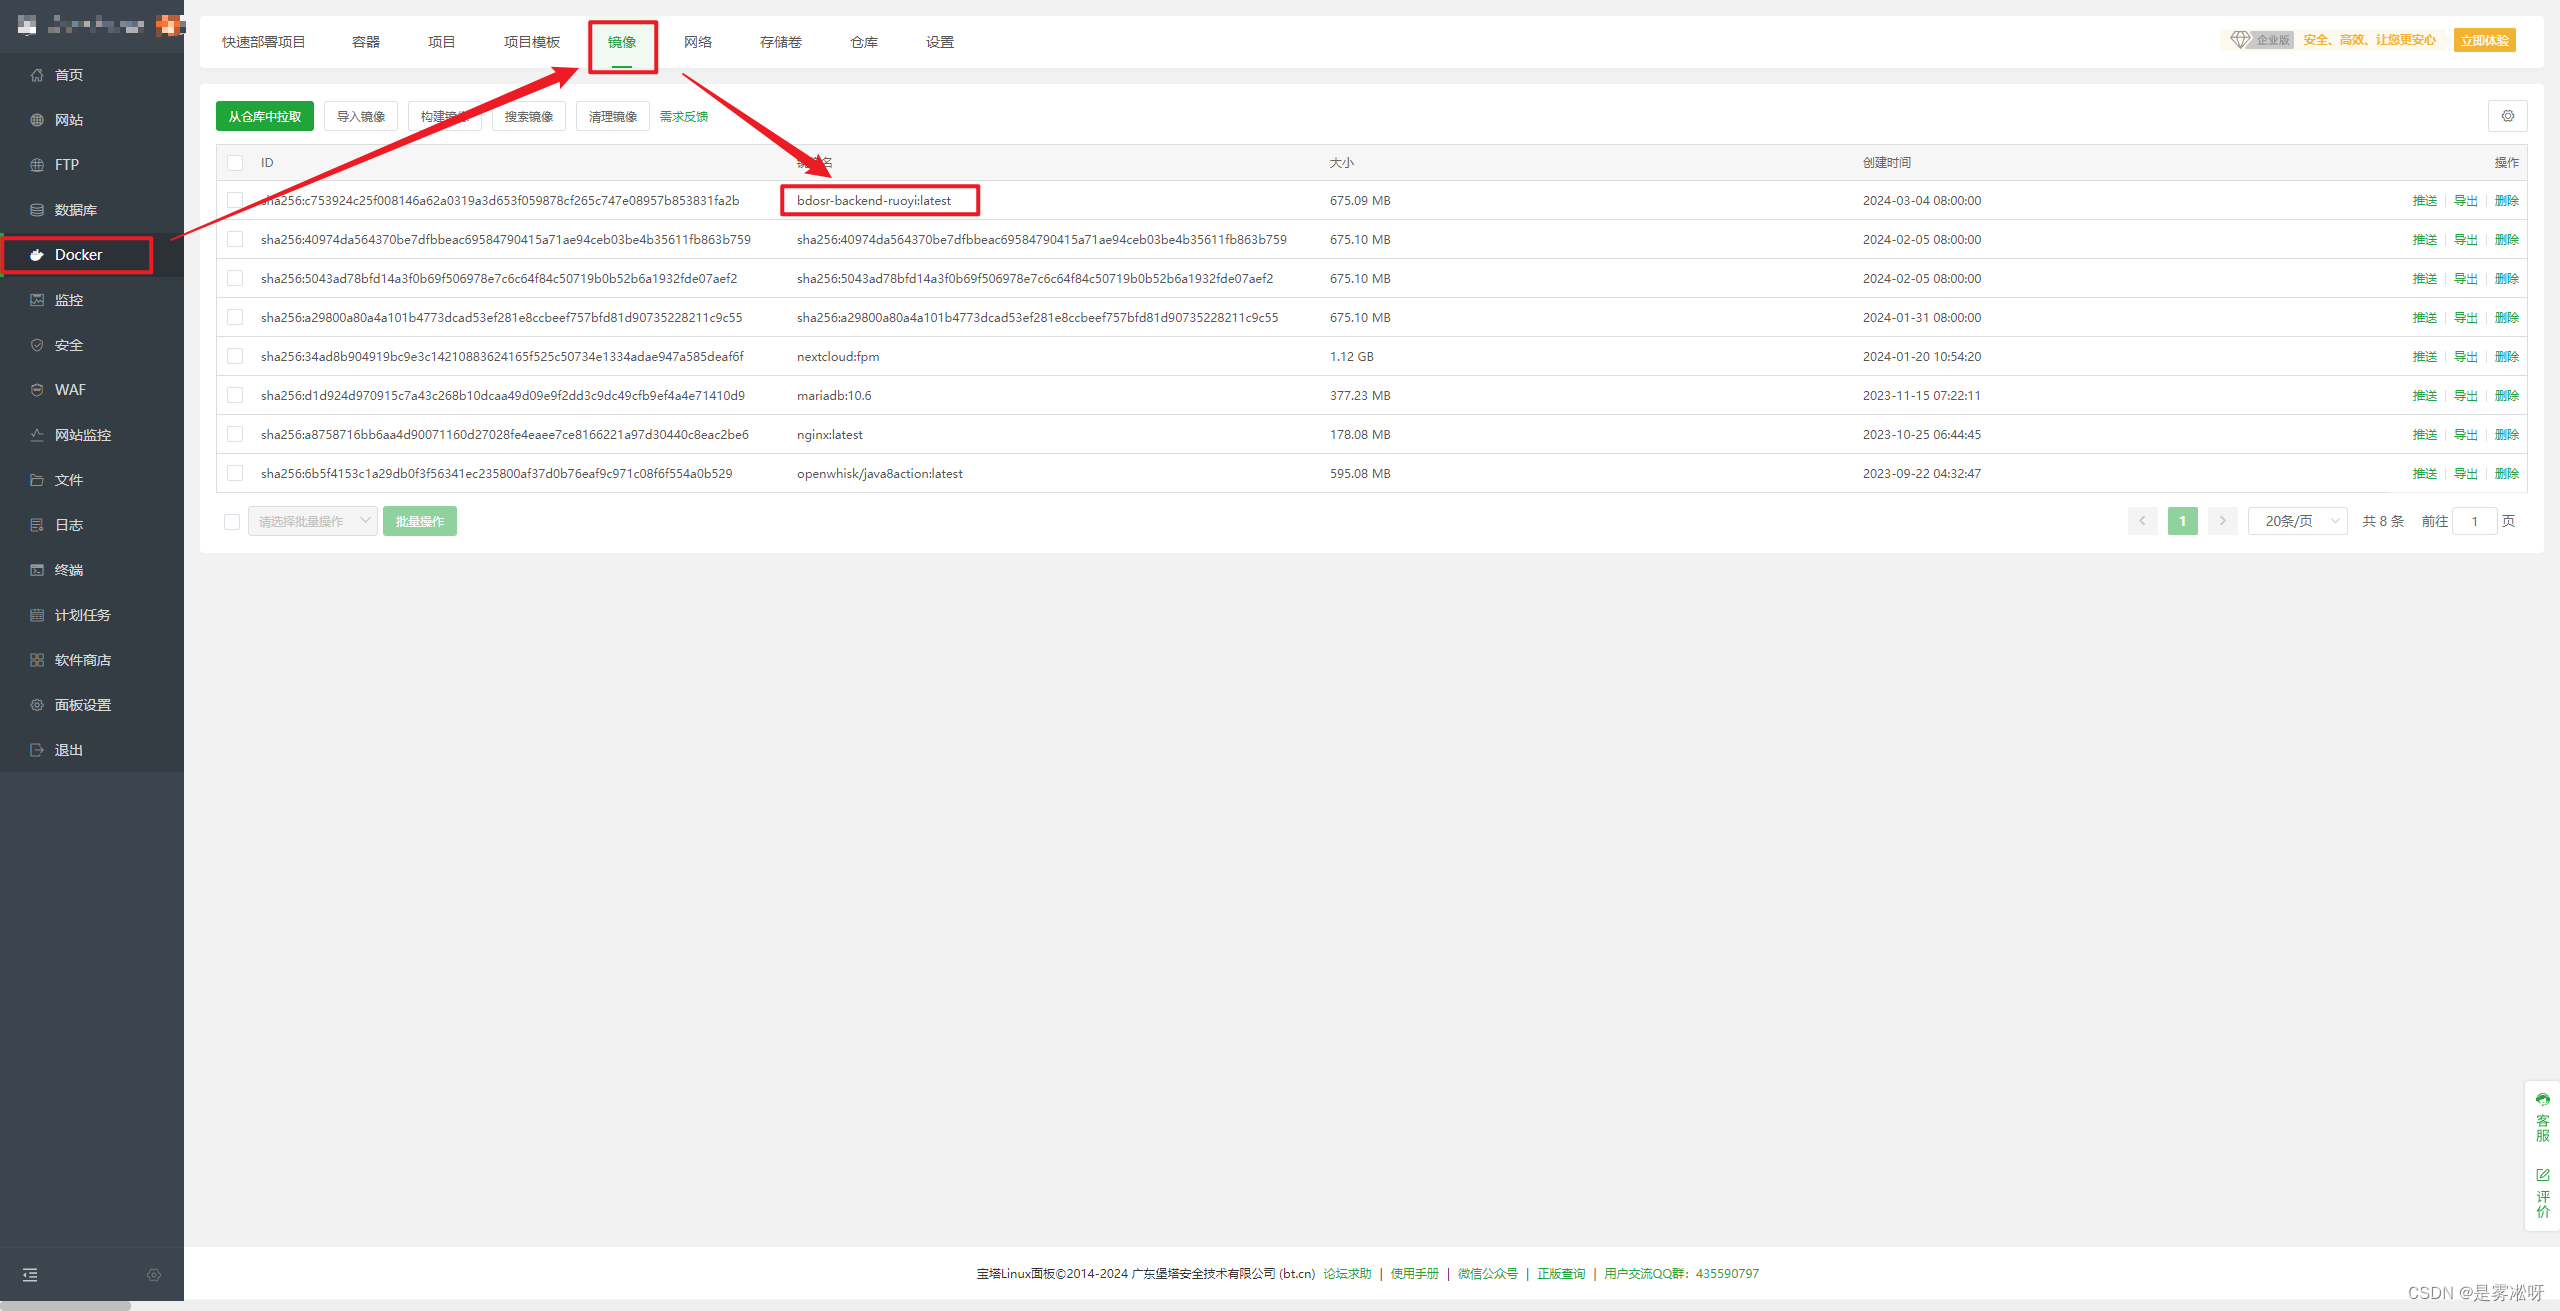The image size is (2560, 1311).
Task: Switch to the 存储卷 tab
Action: coord(781,42)
